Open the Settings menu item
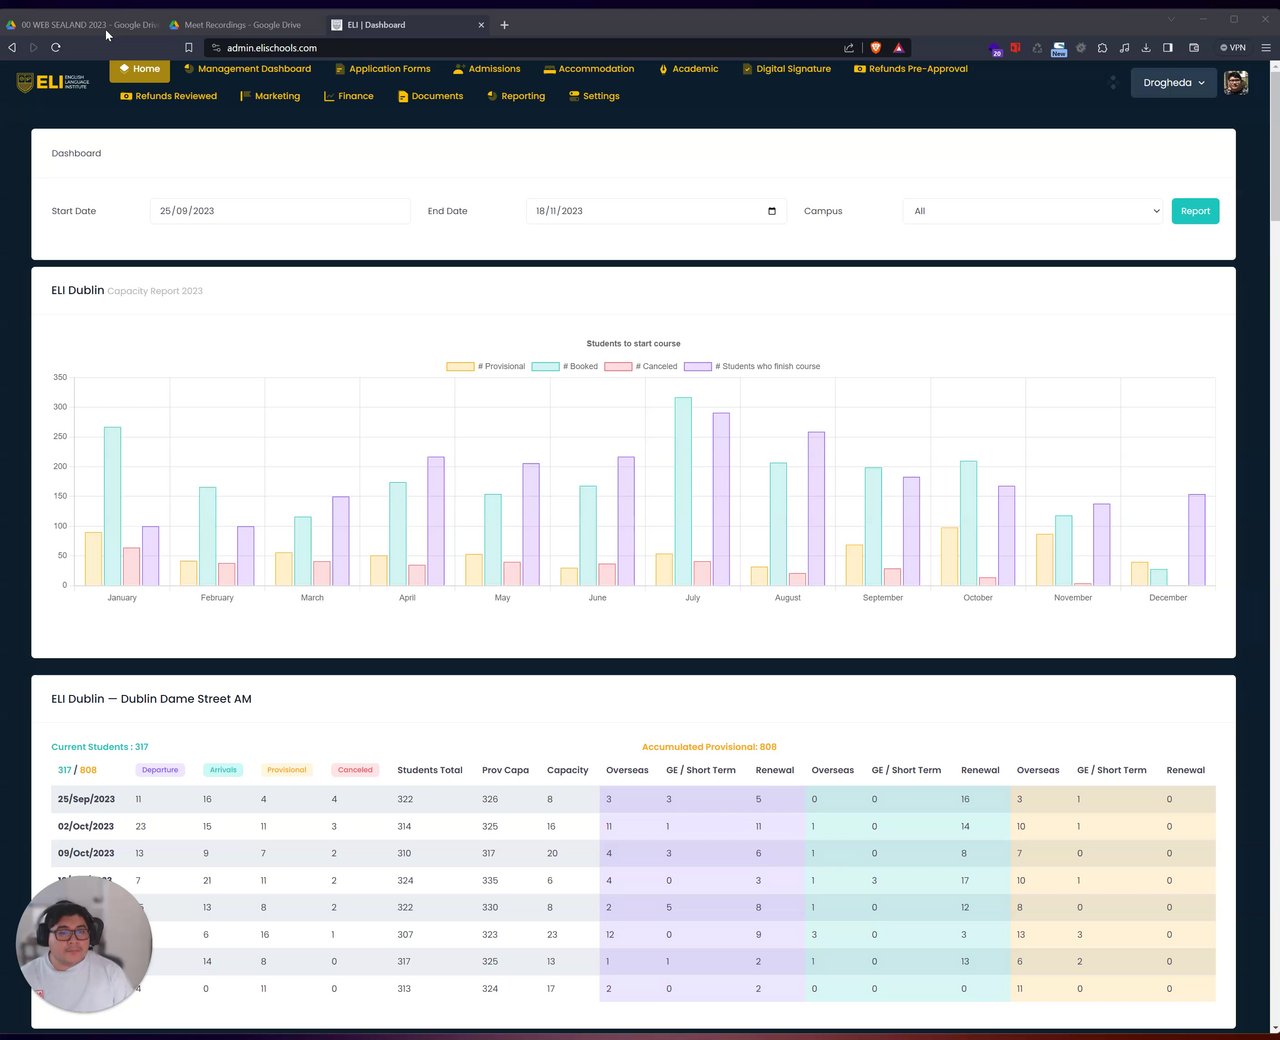Viewport: 1280px width, 1040px height. (594, 96)
